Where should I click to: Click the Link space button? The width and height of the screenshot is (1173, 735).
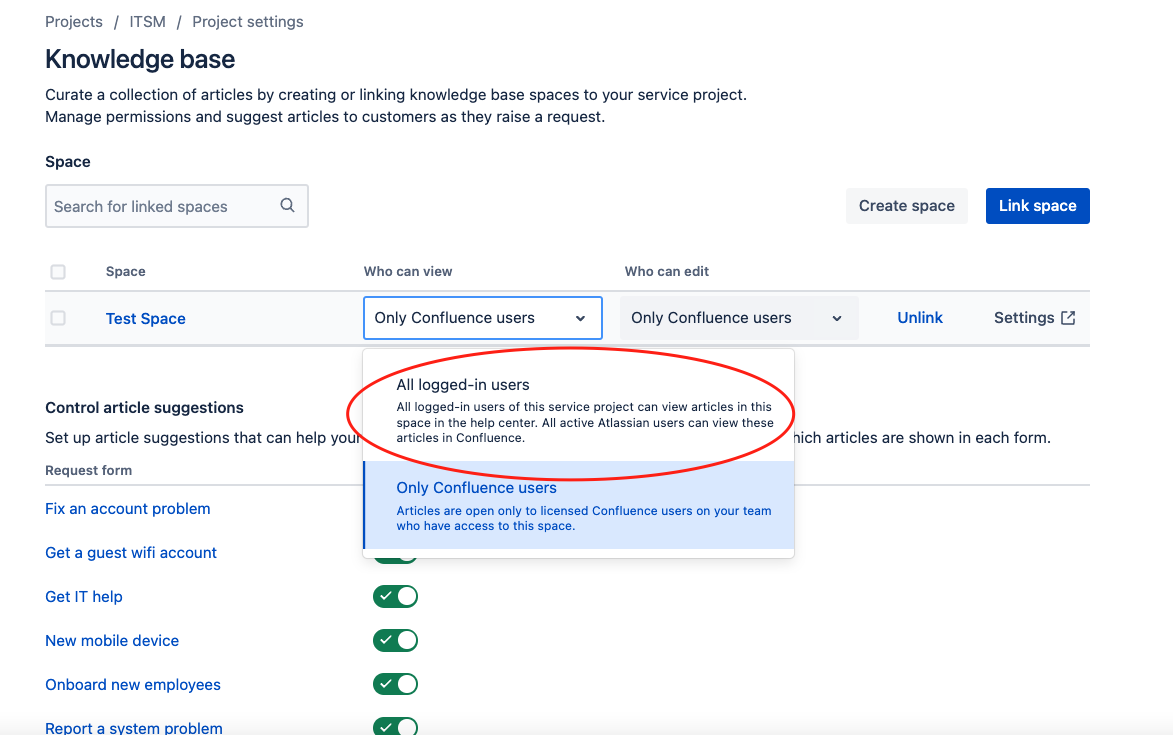1038,206
